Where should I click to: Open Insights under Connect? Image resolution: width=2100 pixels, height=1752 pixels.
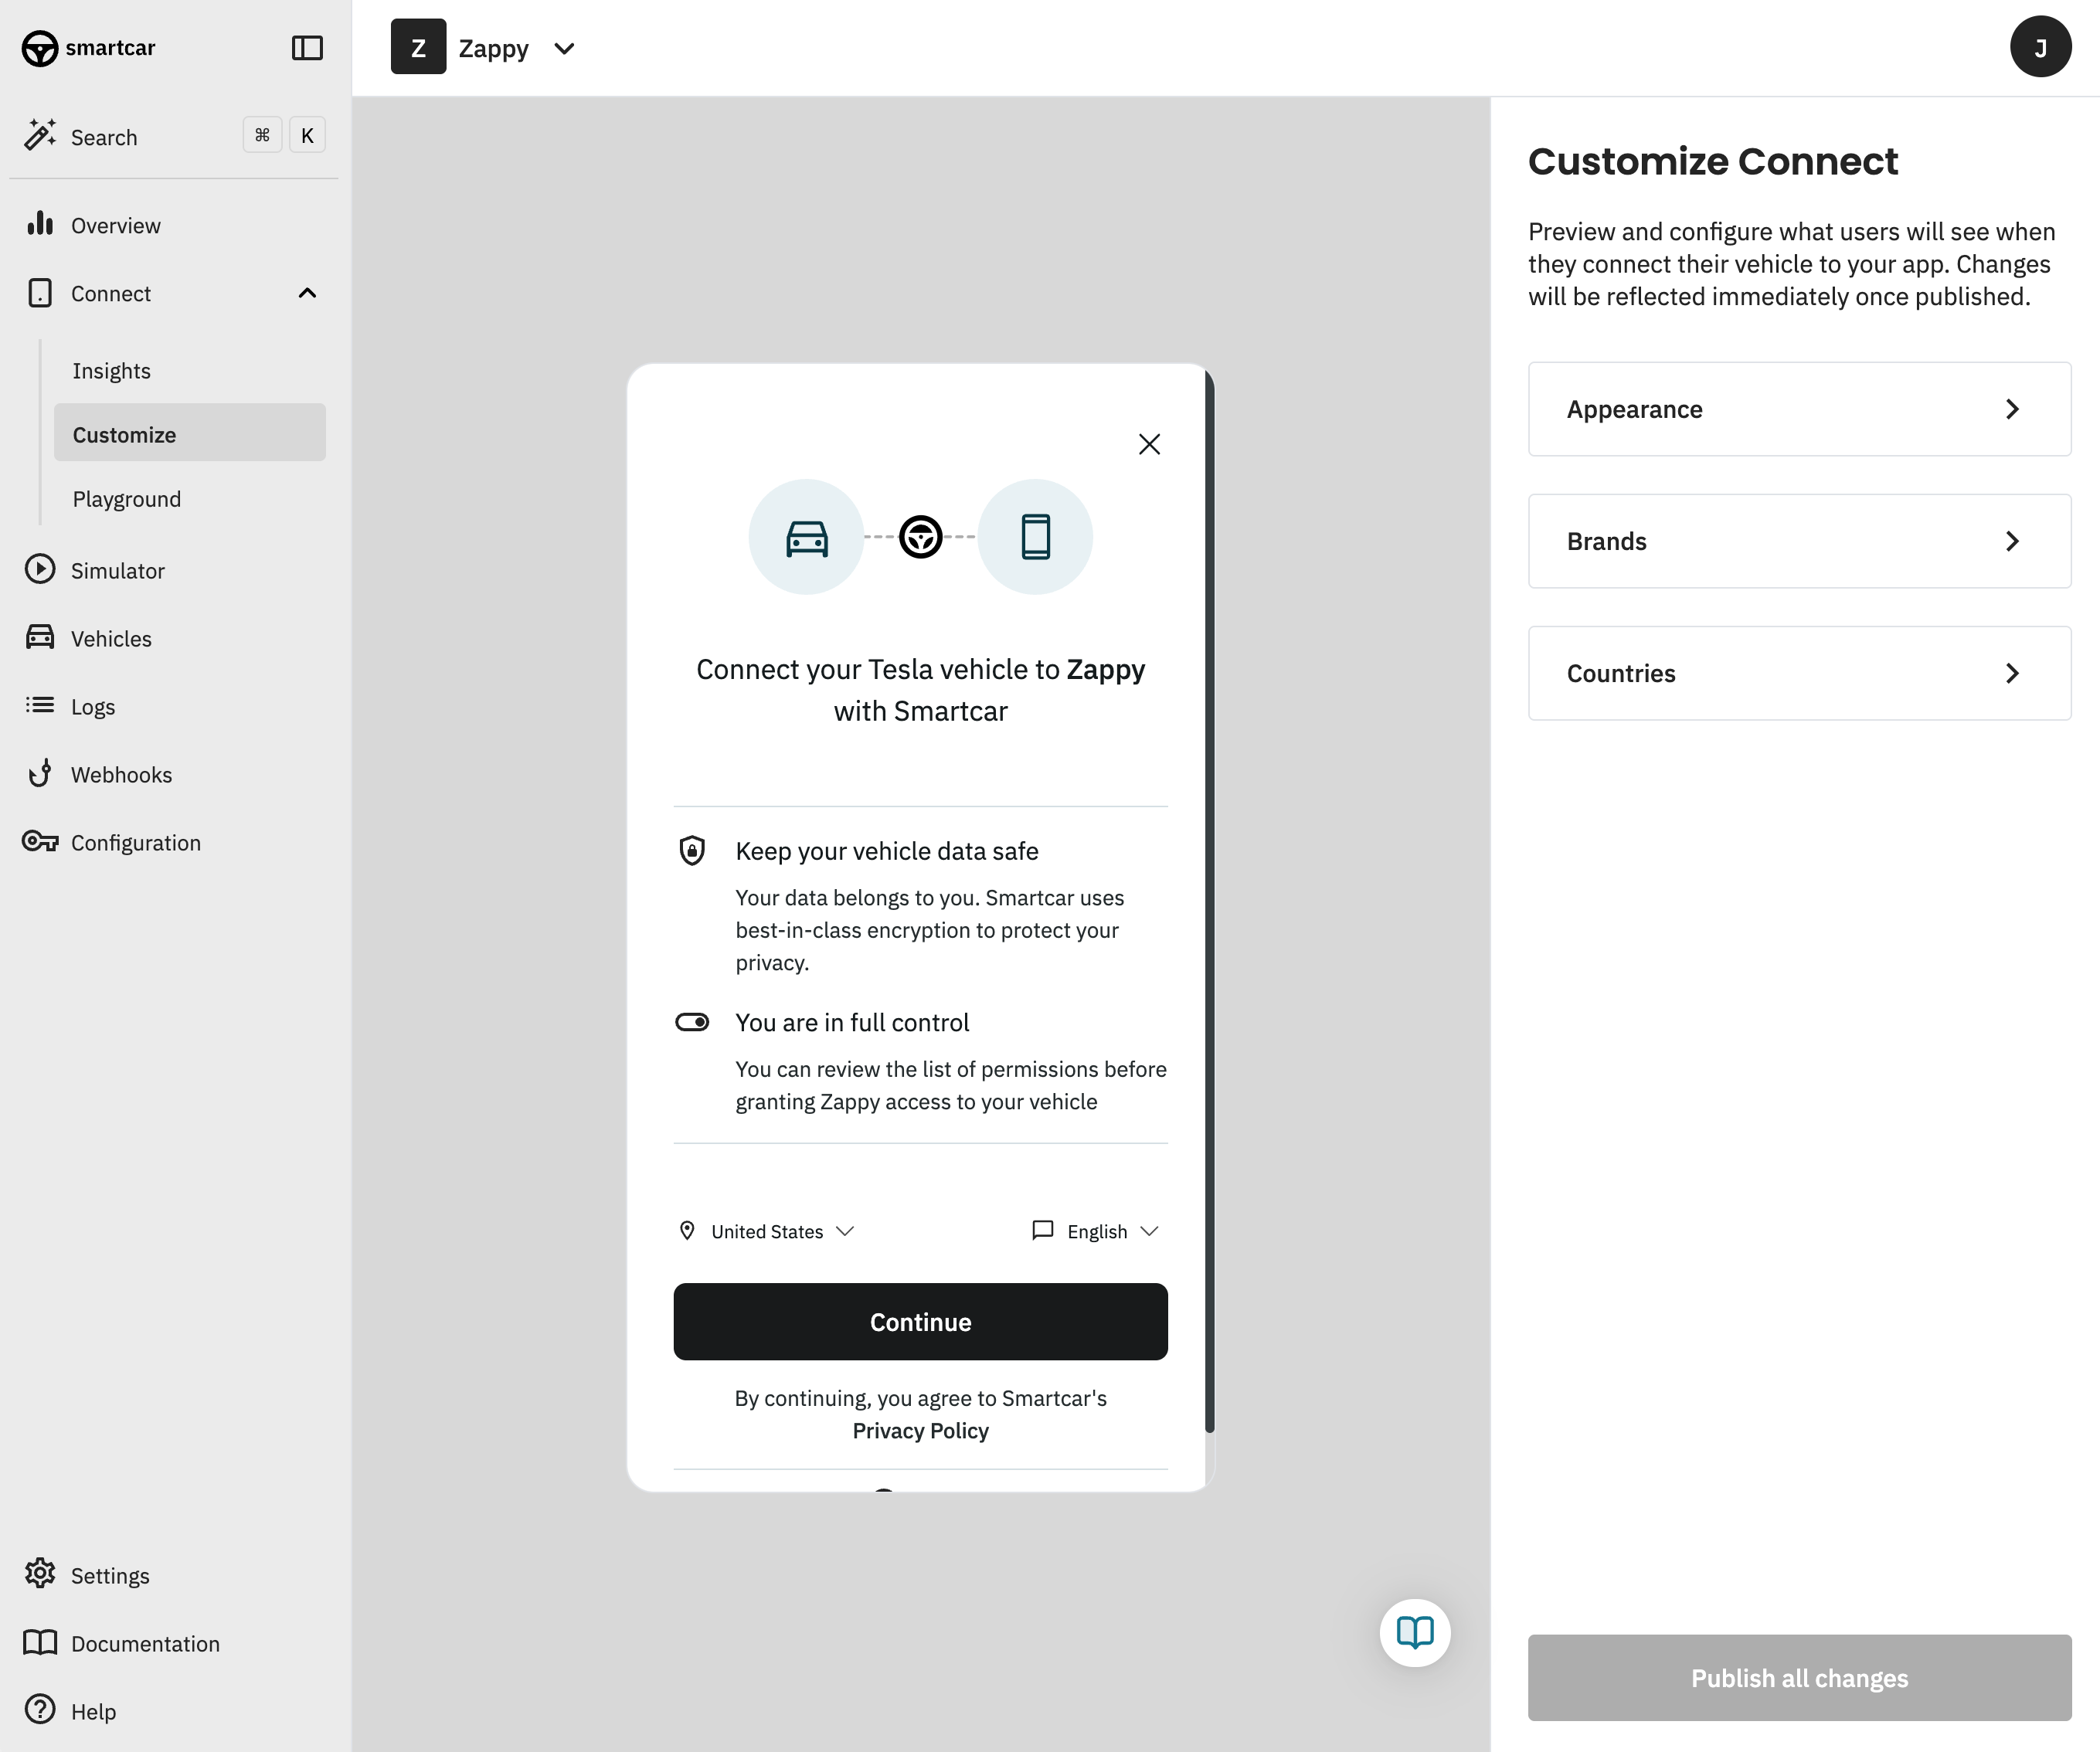111,371
